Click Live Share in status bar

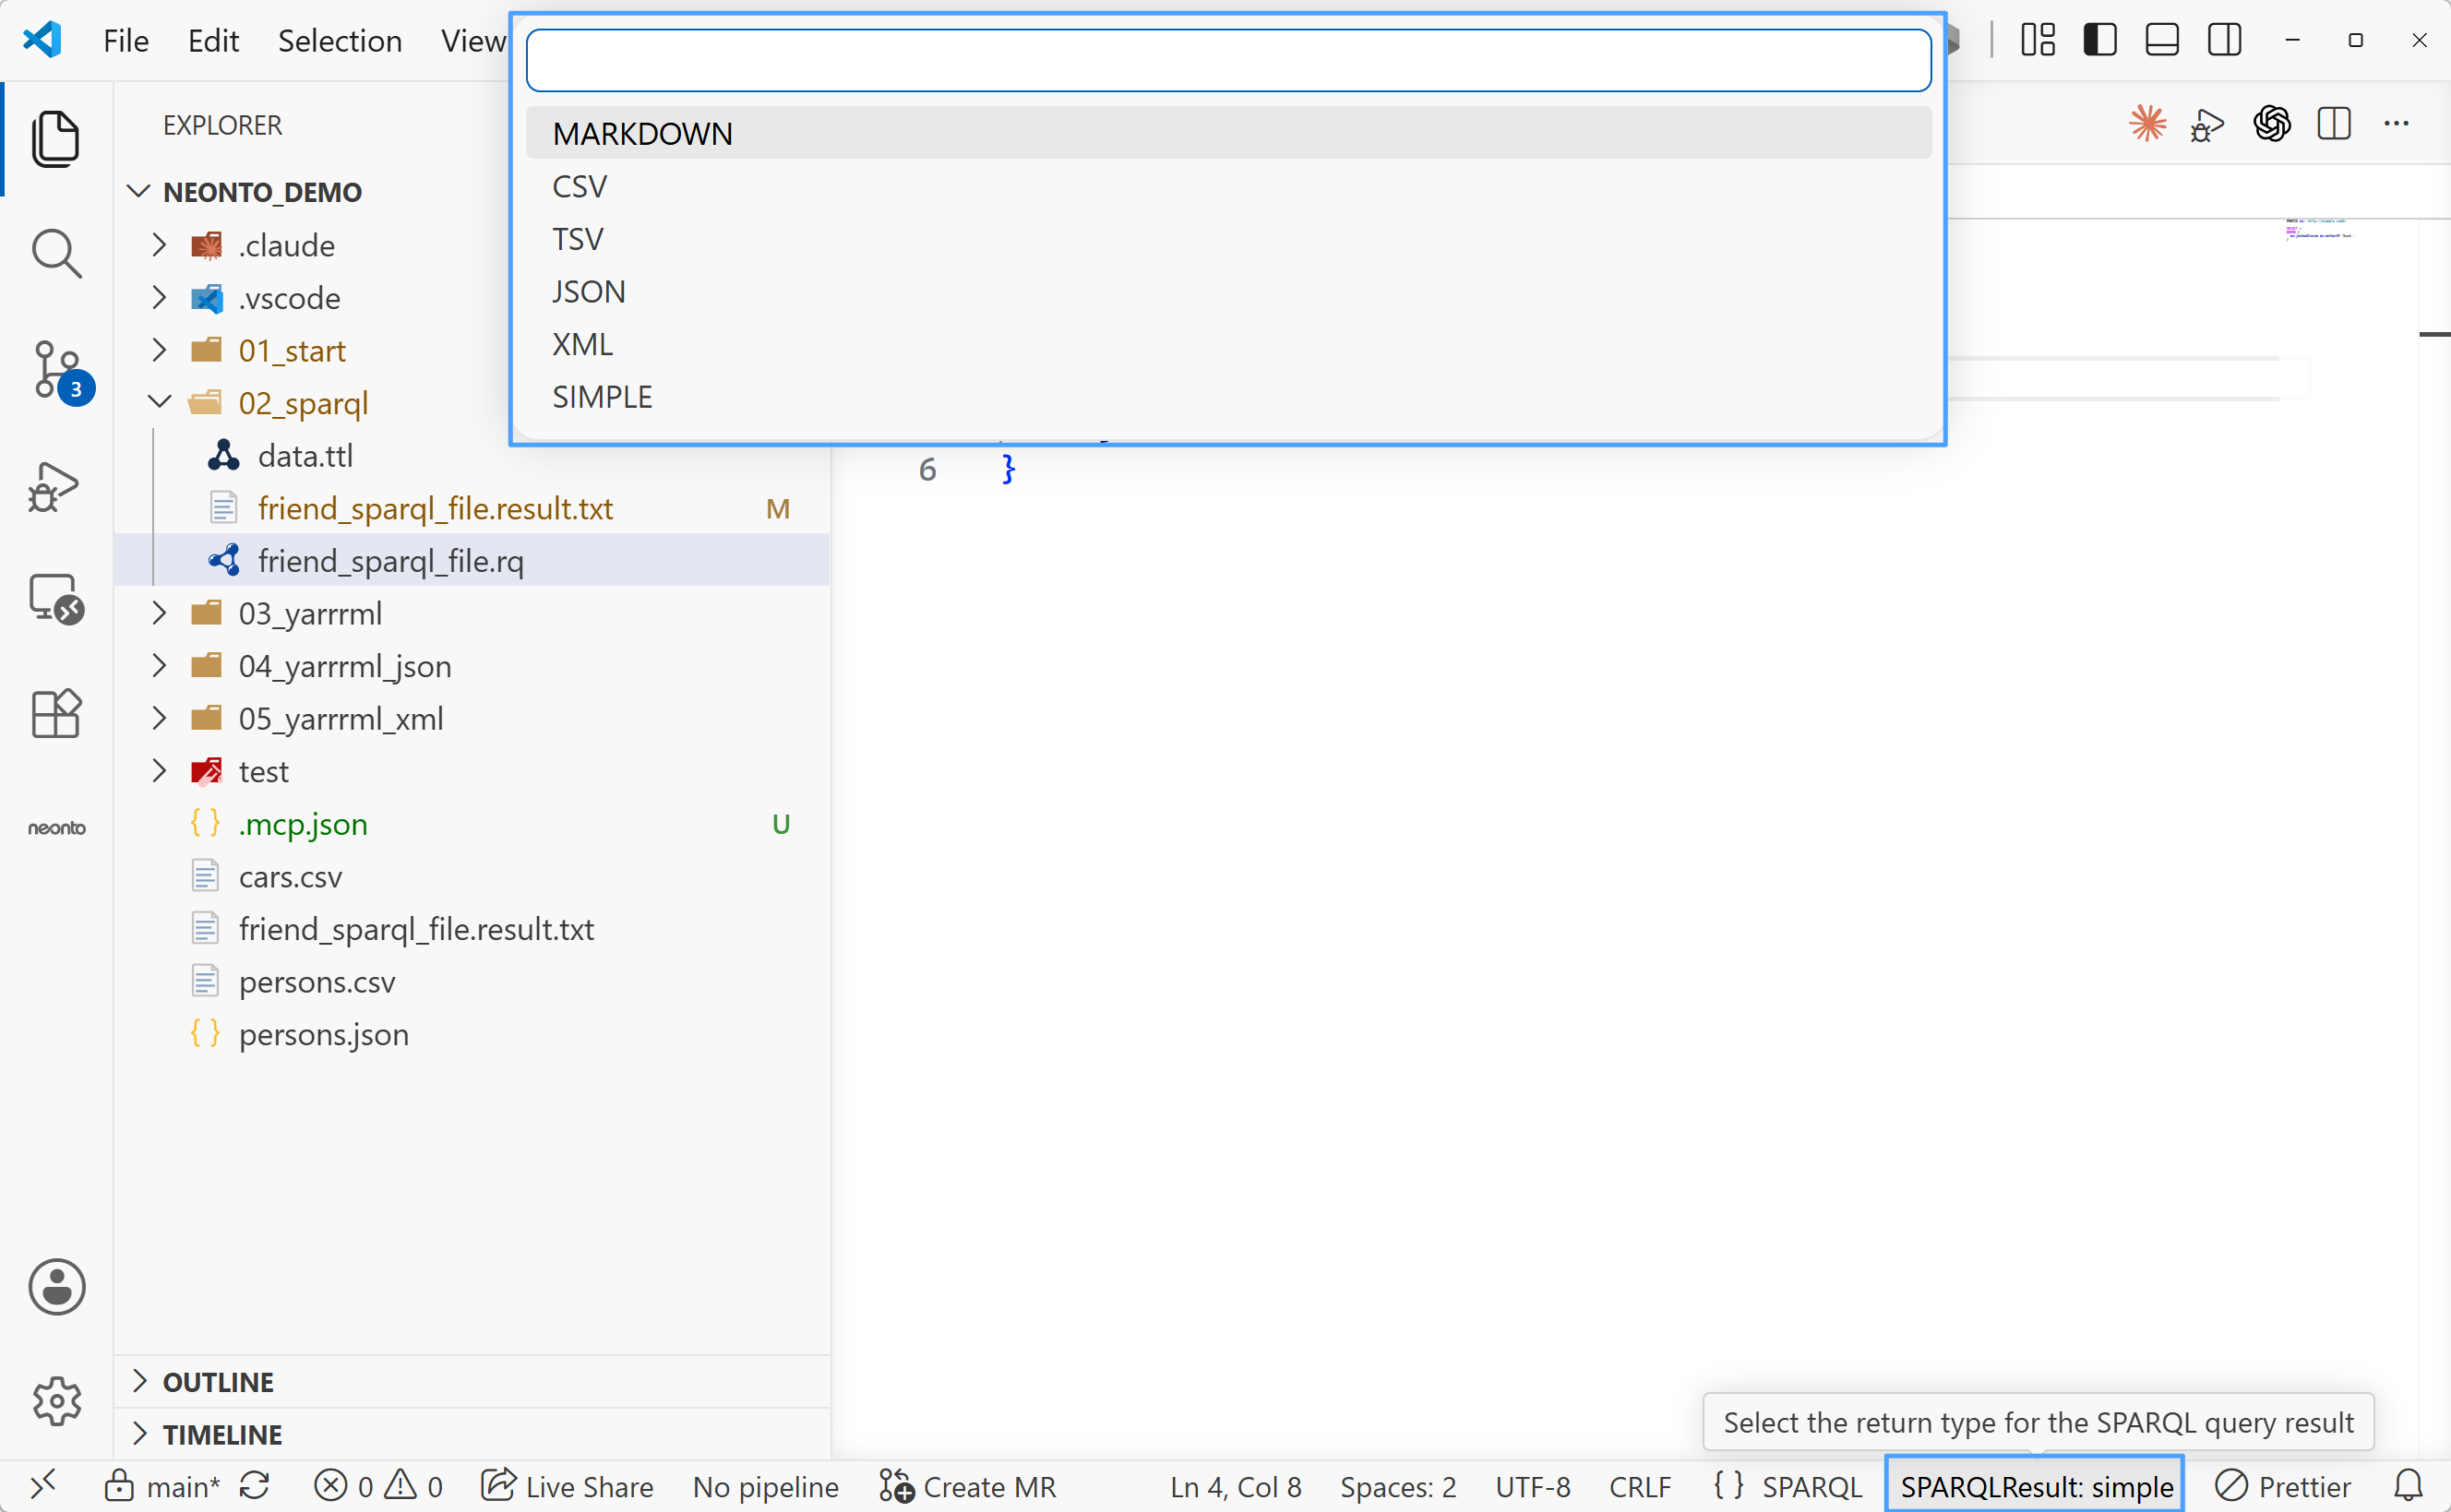tap(567, 1486)
